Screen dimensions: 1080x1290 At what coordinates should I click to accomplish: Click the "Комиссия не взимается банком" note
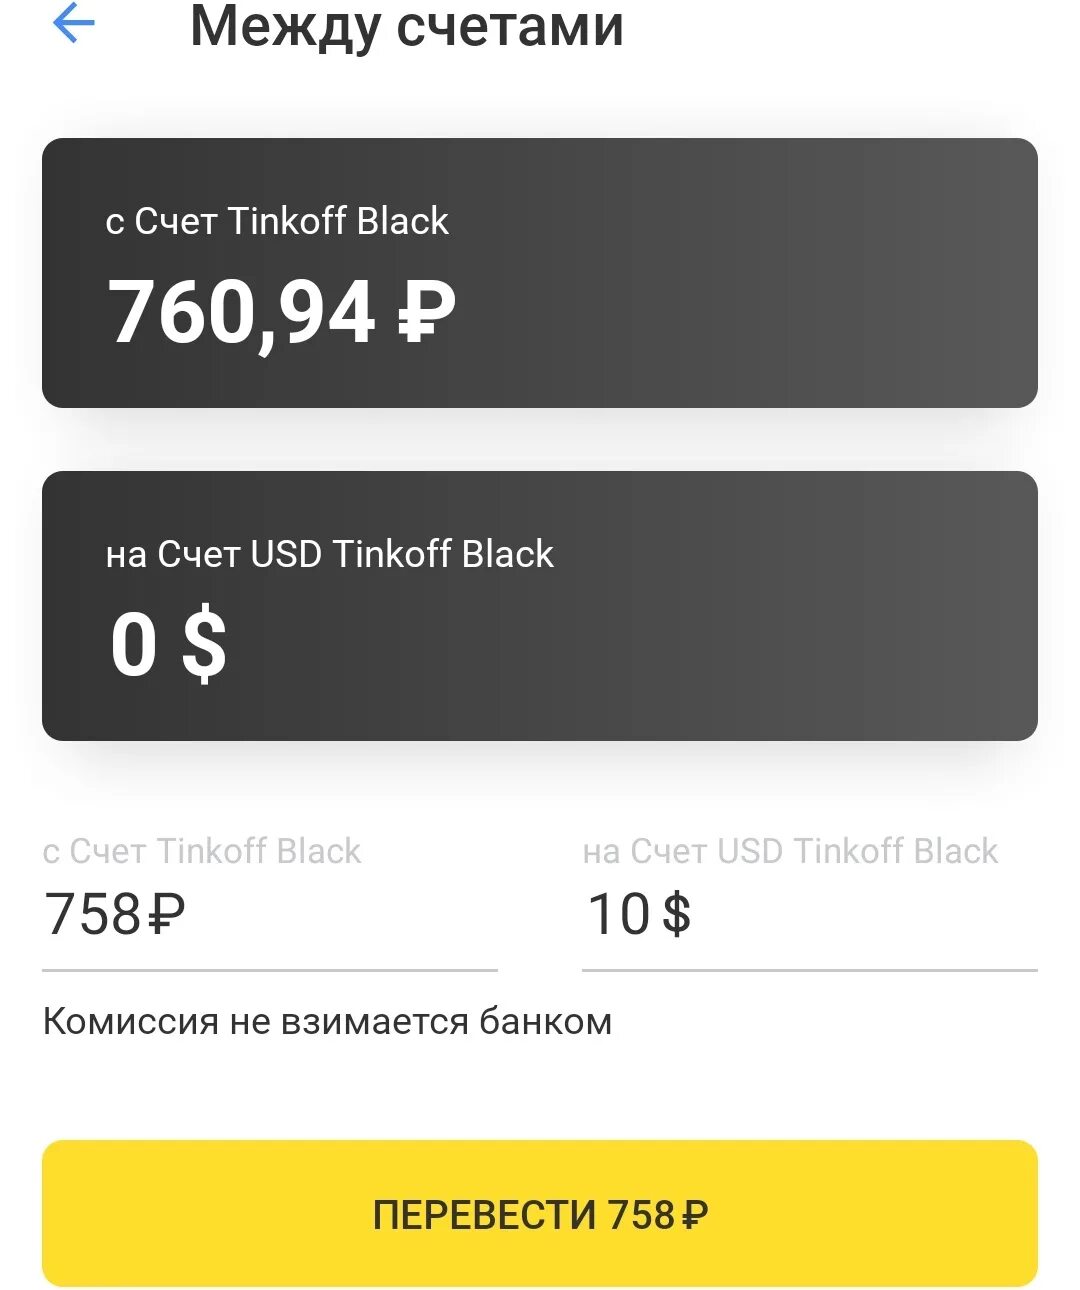click(x=327, y=1022)
